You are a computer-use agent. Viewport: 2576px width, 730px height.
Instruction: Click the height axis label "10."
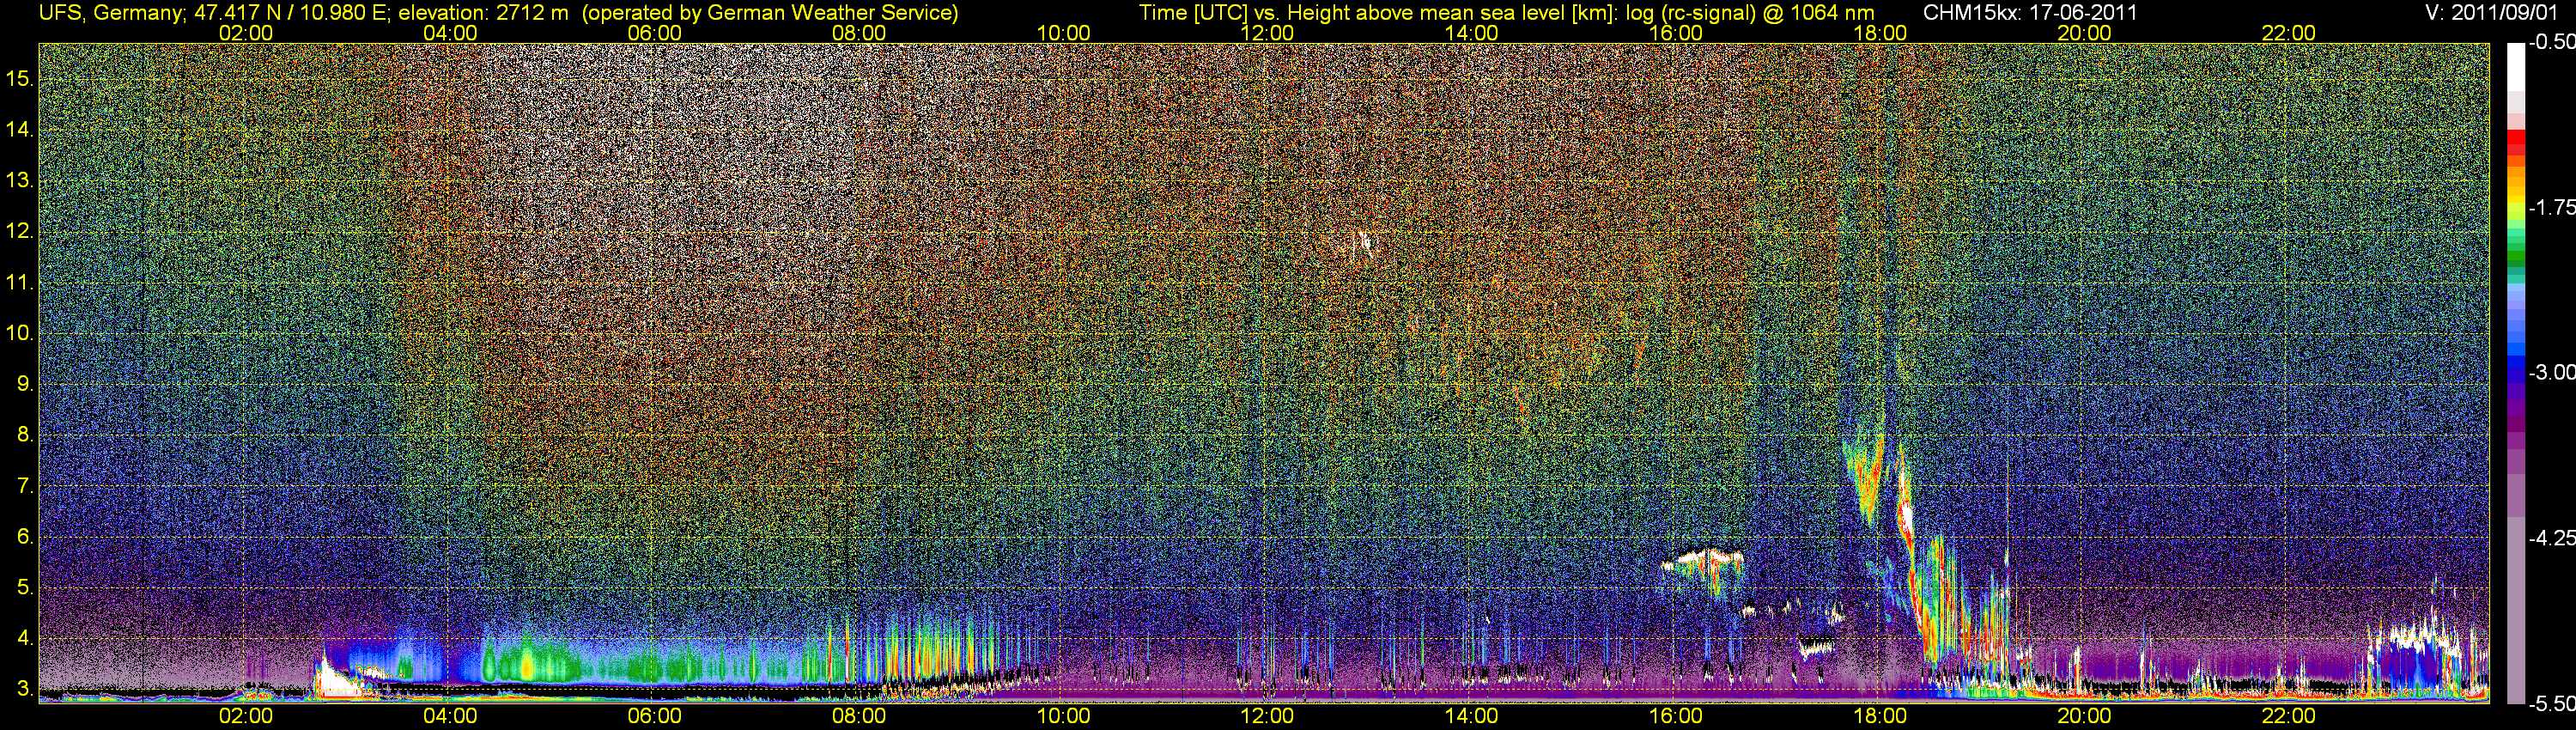click(x=20, y=333)
